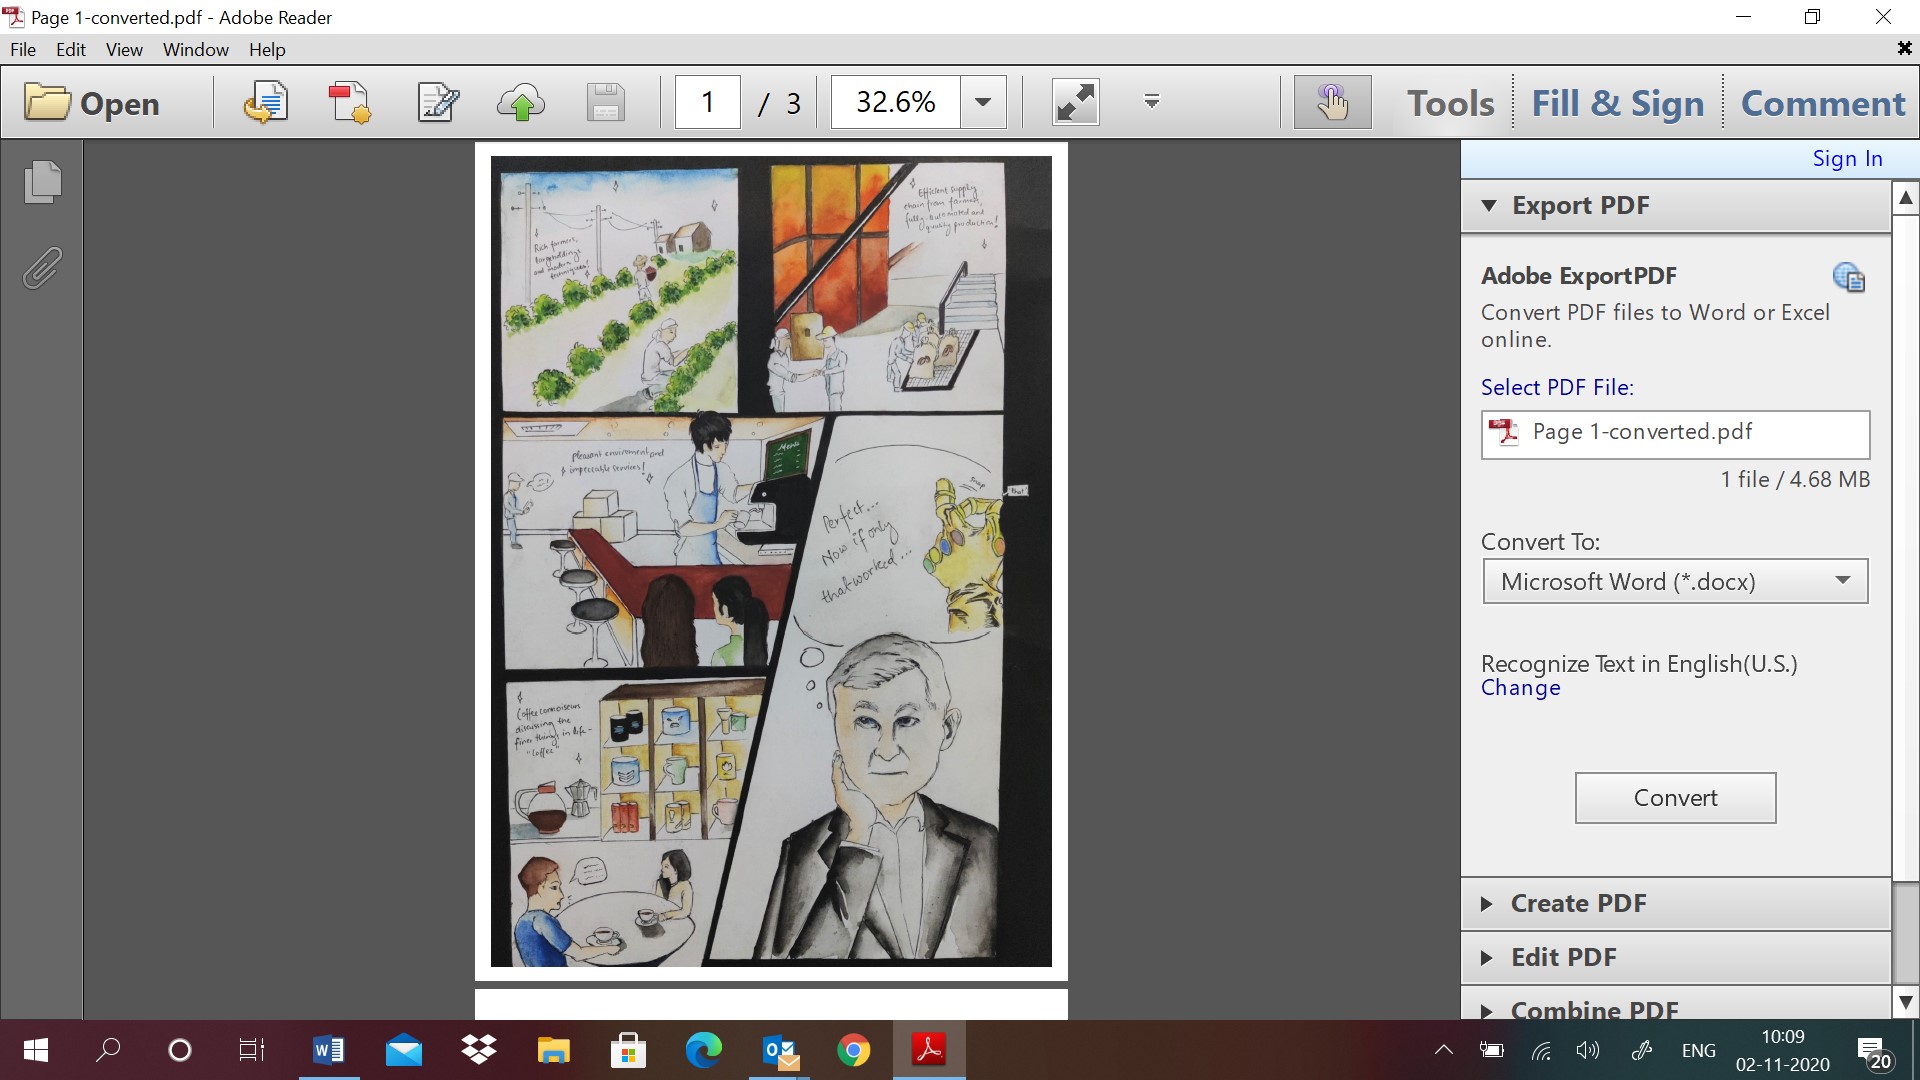Image resolution: width=1920 pixels, height=1080 pixels.
Task: Click the Adobe ExportPDF service icon
Action: coord(1849,277)
